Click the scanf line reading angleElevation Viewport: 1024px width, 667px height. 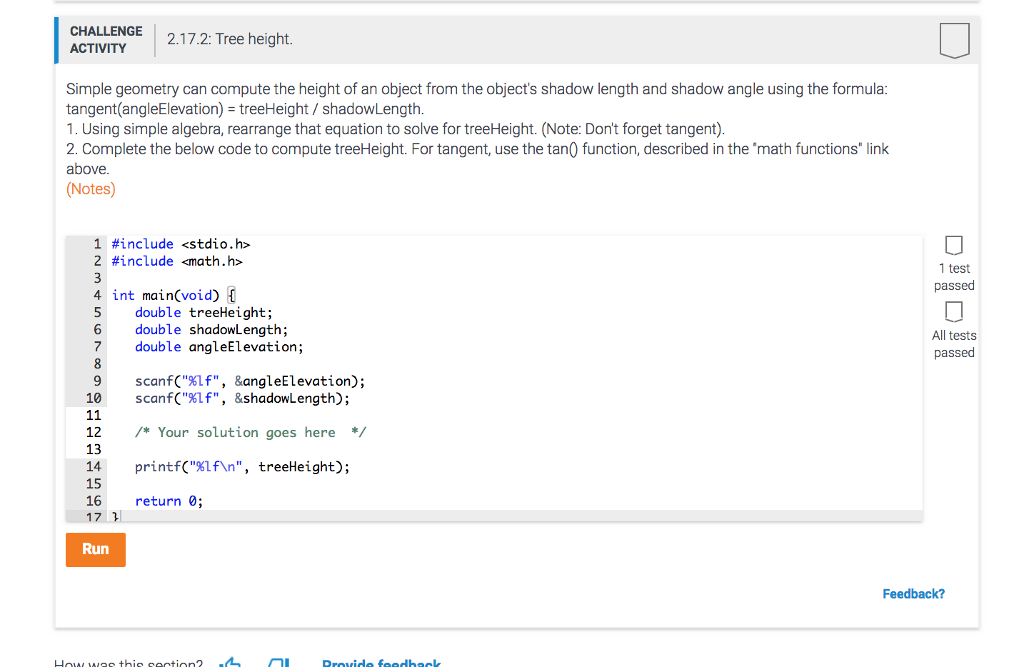point(250,382)
